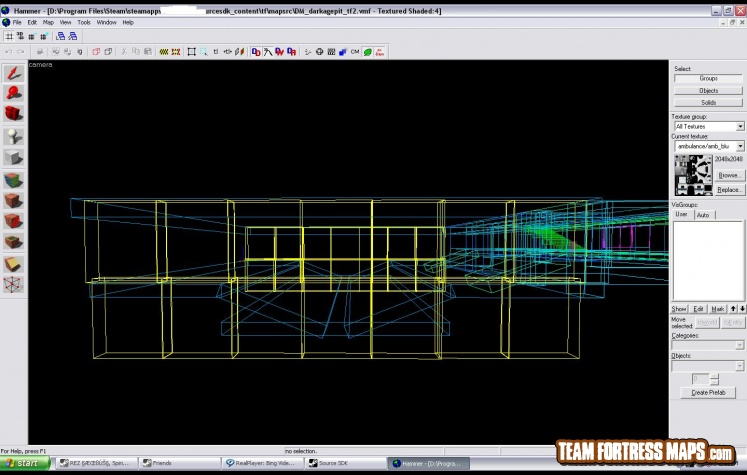Click the Carve toolbar icon
Image resolution: width=747 pixels, height=475 pixels.
(40, 52)
